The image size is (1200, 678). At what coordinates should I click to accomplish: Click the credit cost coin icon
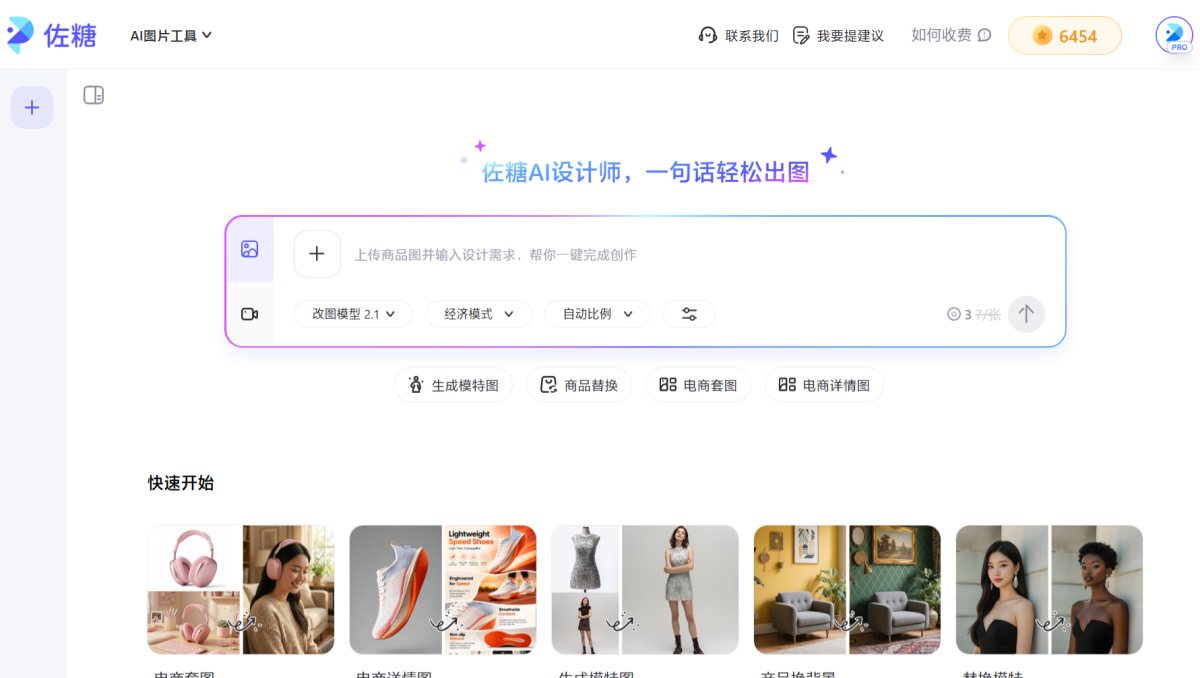coord(954,314)
